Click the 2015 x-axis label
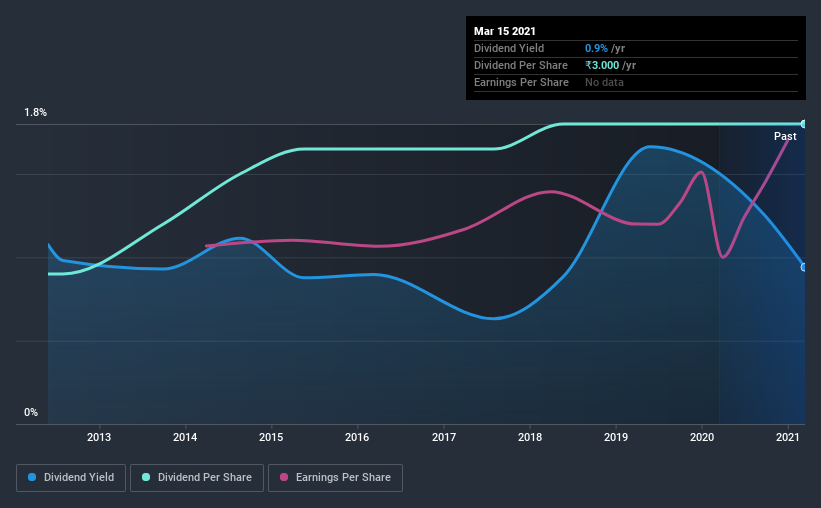The image size is (821, 508). 271,437
